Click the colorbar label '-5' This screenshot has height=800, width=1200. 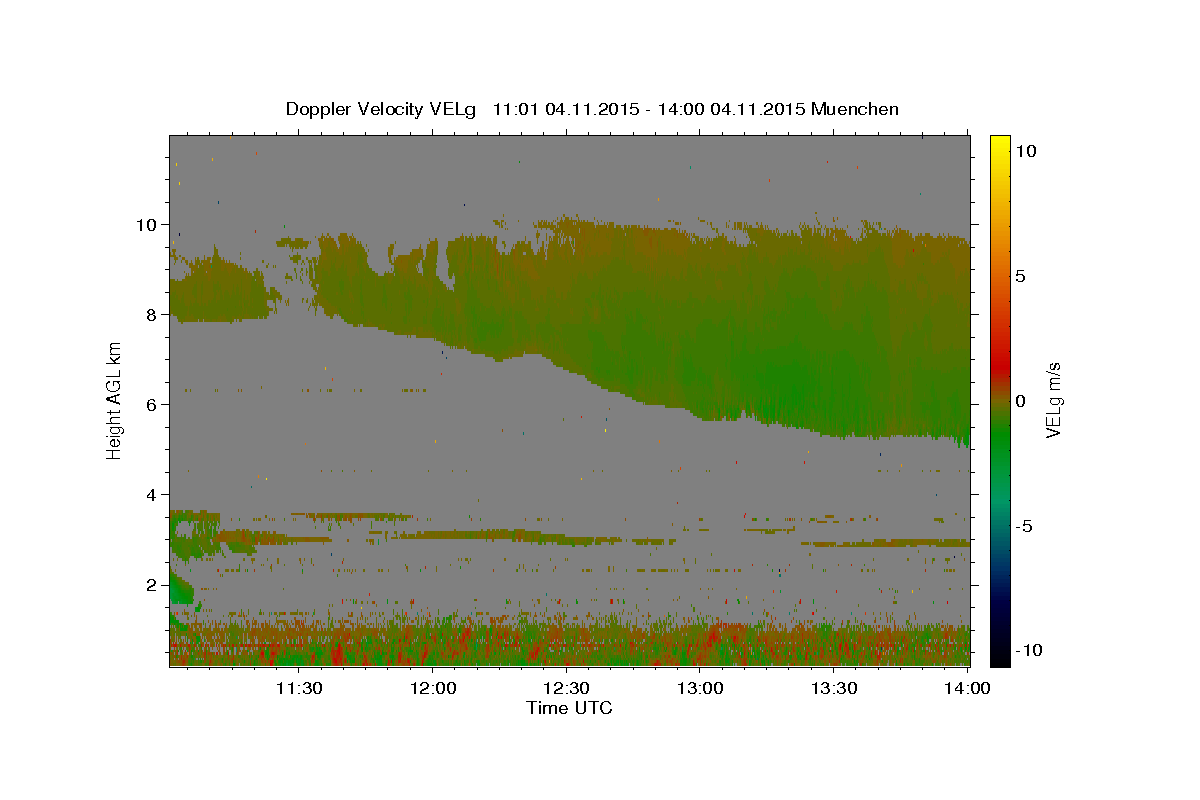point(1024,526)
